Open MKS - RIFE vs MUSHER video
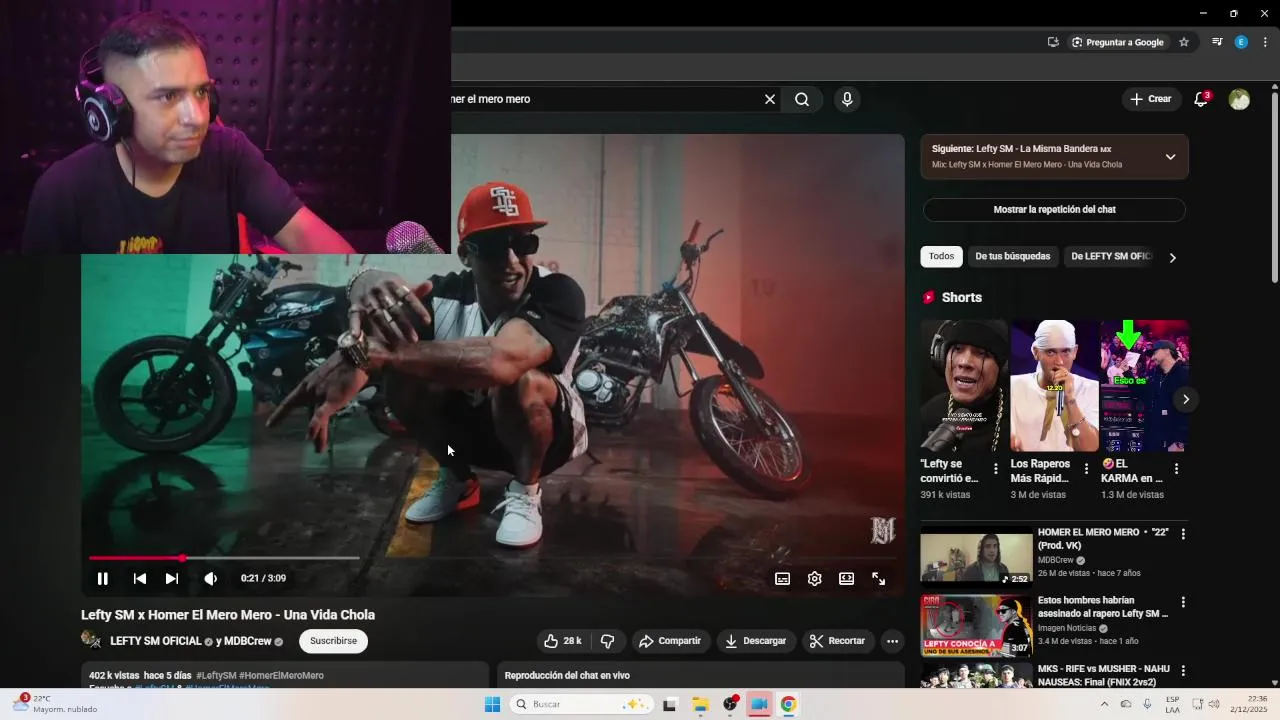The height and width of the screenshot is (720, 1280). point(976,676)
